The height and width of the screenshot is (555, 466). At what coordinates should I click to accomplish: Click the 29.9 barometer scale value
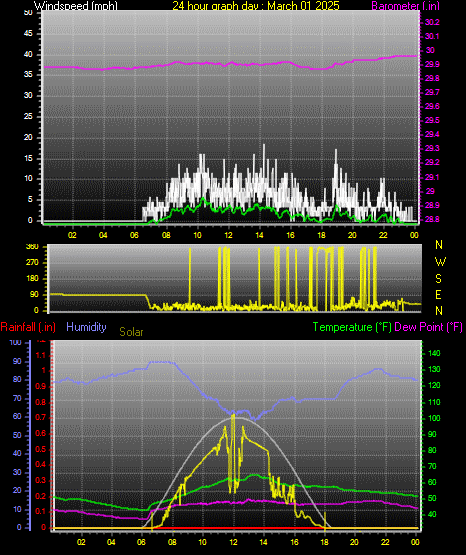pos(432,64)
